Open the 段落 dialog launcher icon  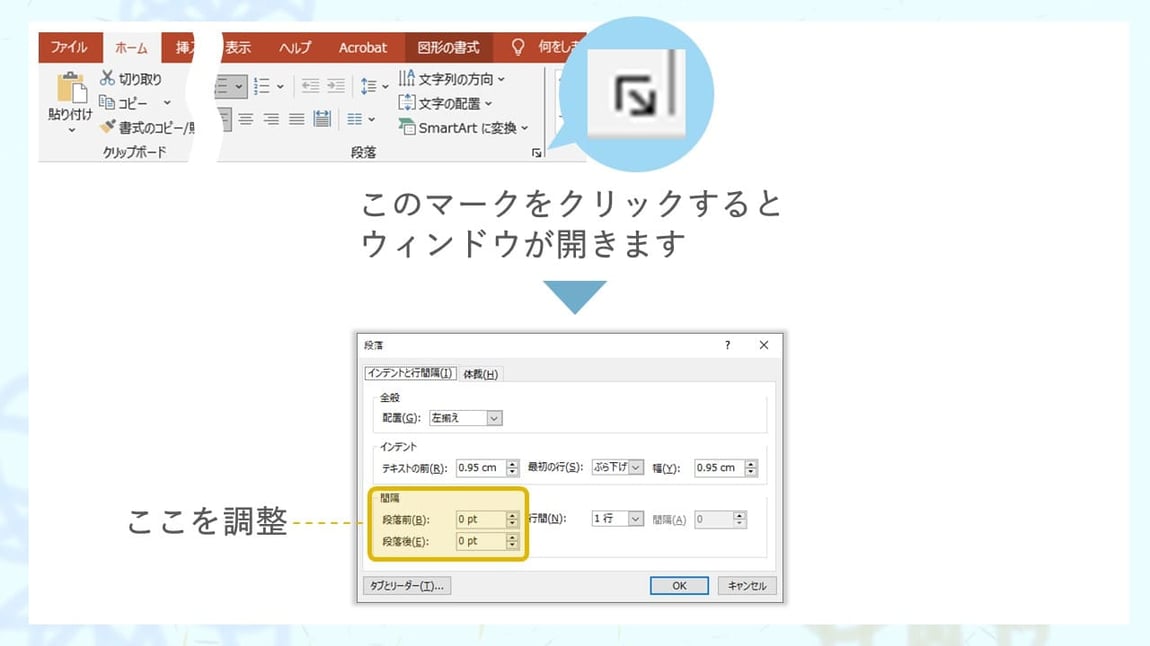tap(536, 151)
